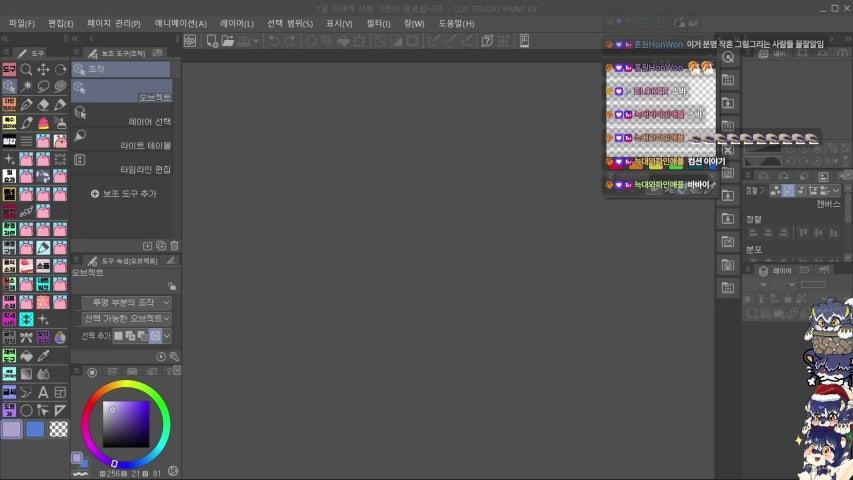Select the Operation object tool in tool palette
Viewport: 853px width, 480px height.
coord(9,87)
